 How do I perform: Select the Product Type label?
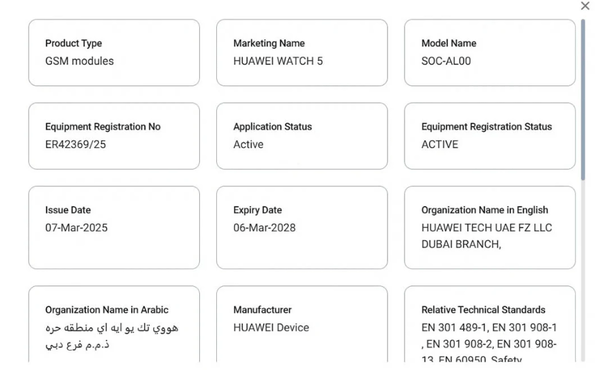tap(73, 43)
